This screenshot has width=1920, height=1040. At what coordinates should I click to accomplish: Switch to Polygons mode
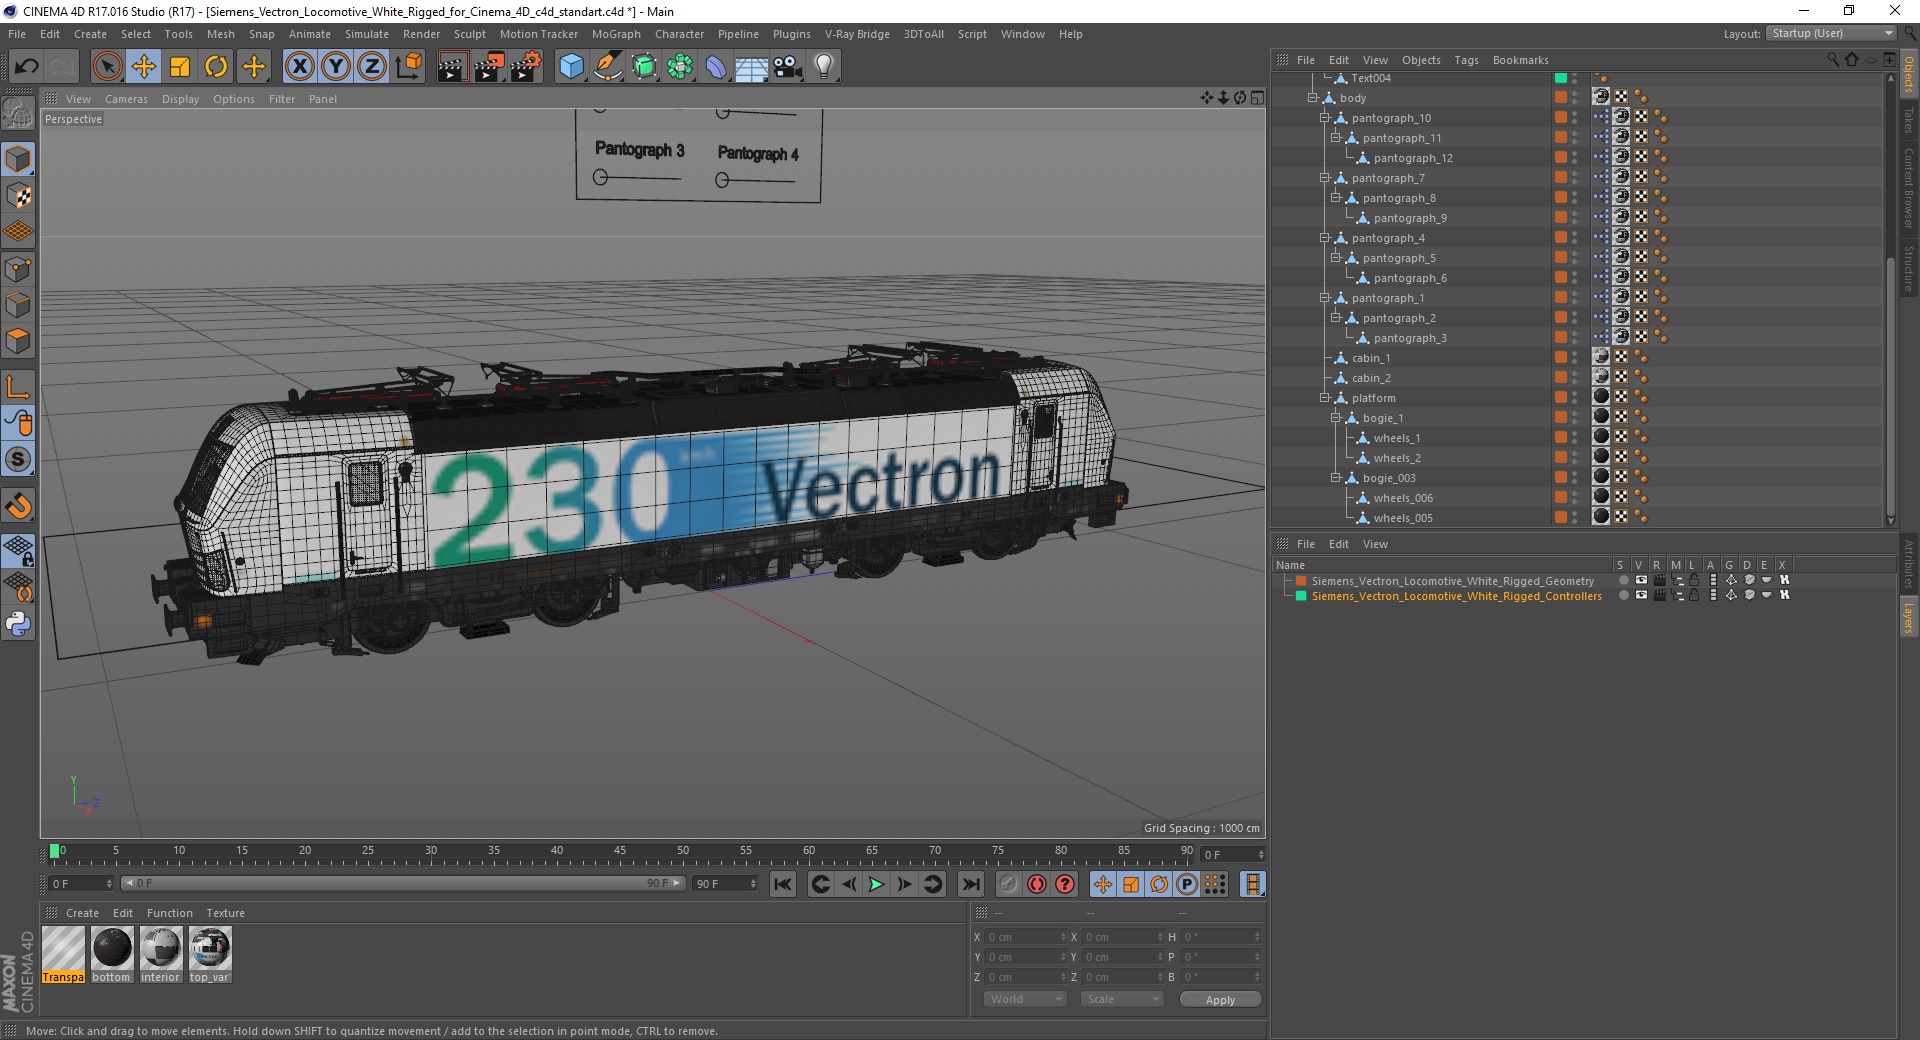click(x=18, y=341)
